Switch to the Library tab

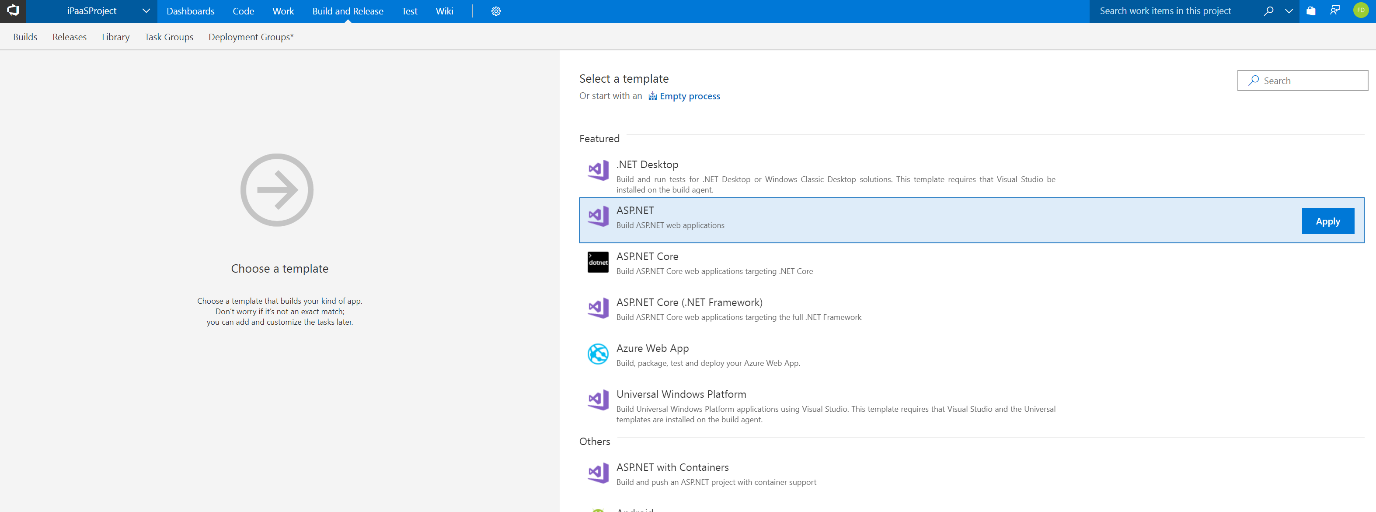[116, 37]
